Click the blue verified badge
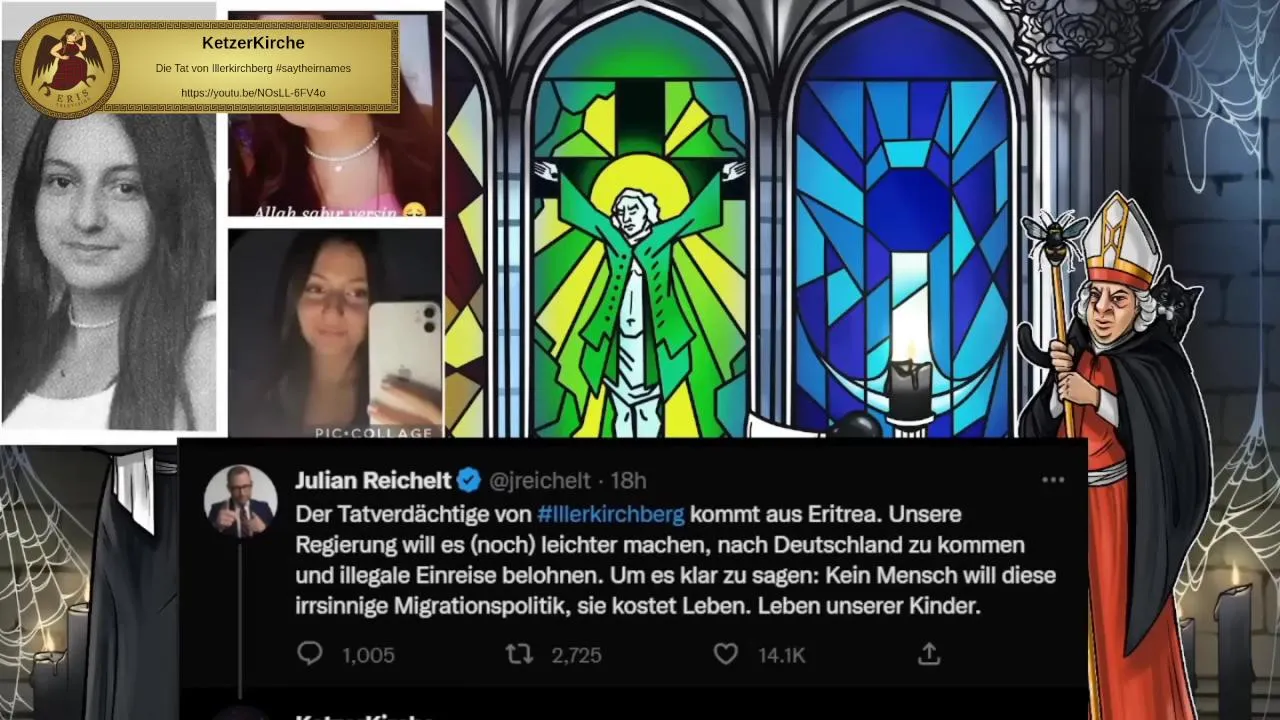This screenshot has width=1280, height=720. click(x=469, y=481)
